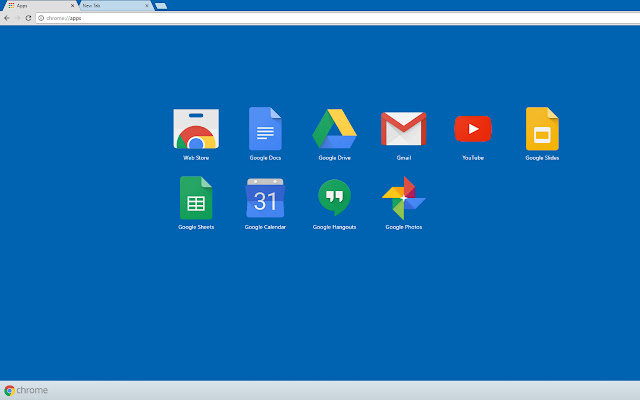Click the browser forward arrow
640x400 pixels.
click(17, 18)
